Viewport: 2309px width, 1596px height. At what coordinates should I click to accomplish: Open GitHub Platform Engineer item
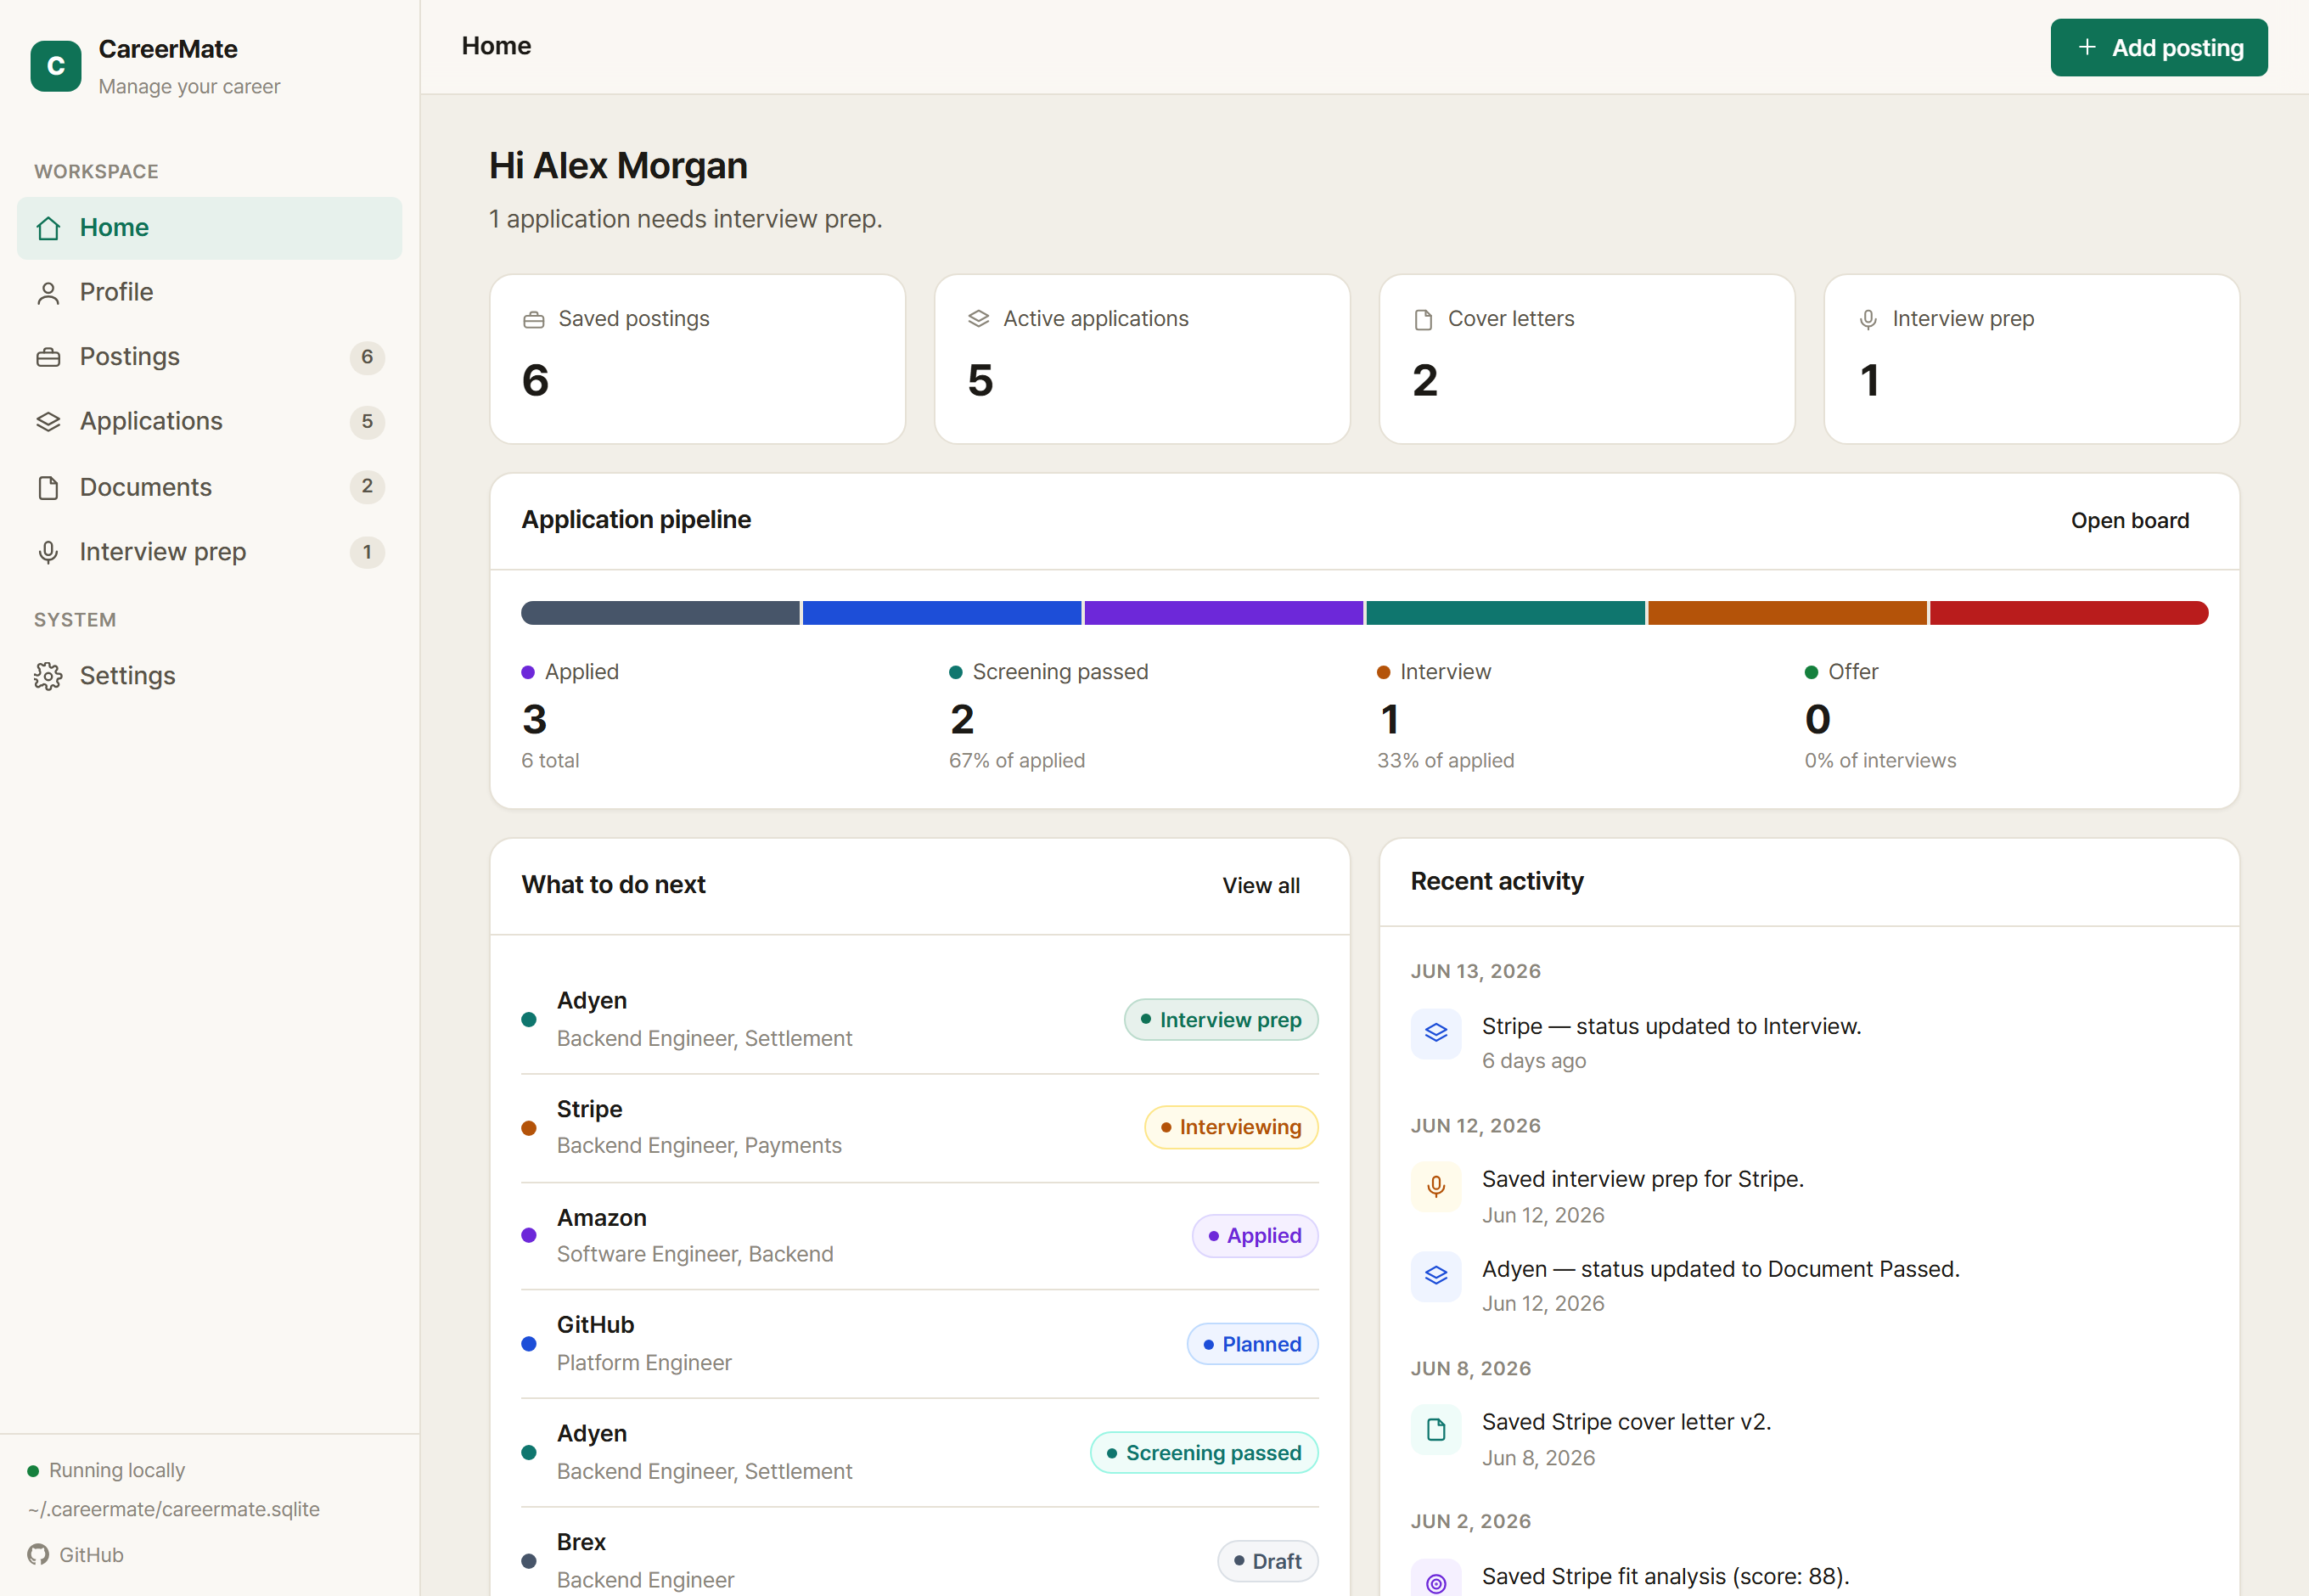(920, 1345)
